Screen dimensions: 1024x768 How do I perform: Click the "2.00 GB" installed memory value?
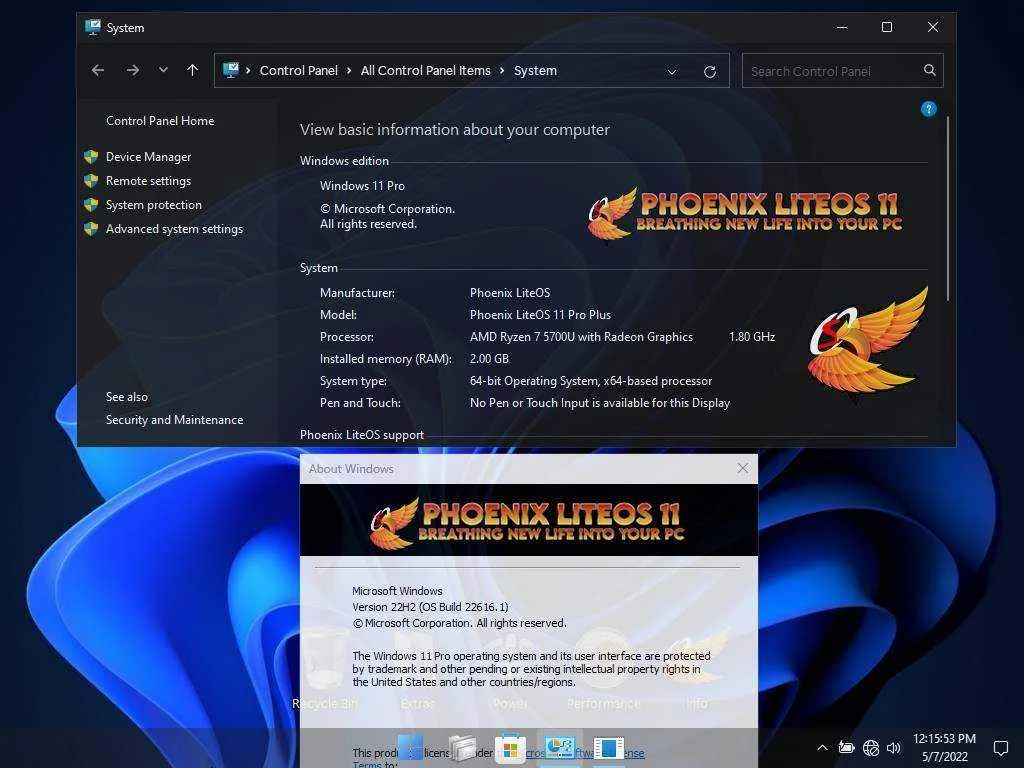489,359
